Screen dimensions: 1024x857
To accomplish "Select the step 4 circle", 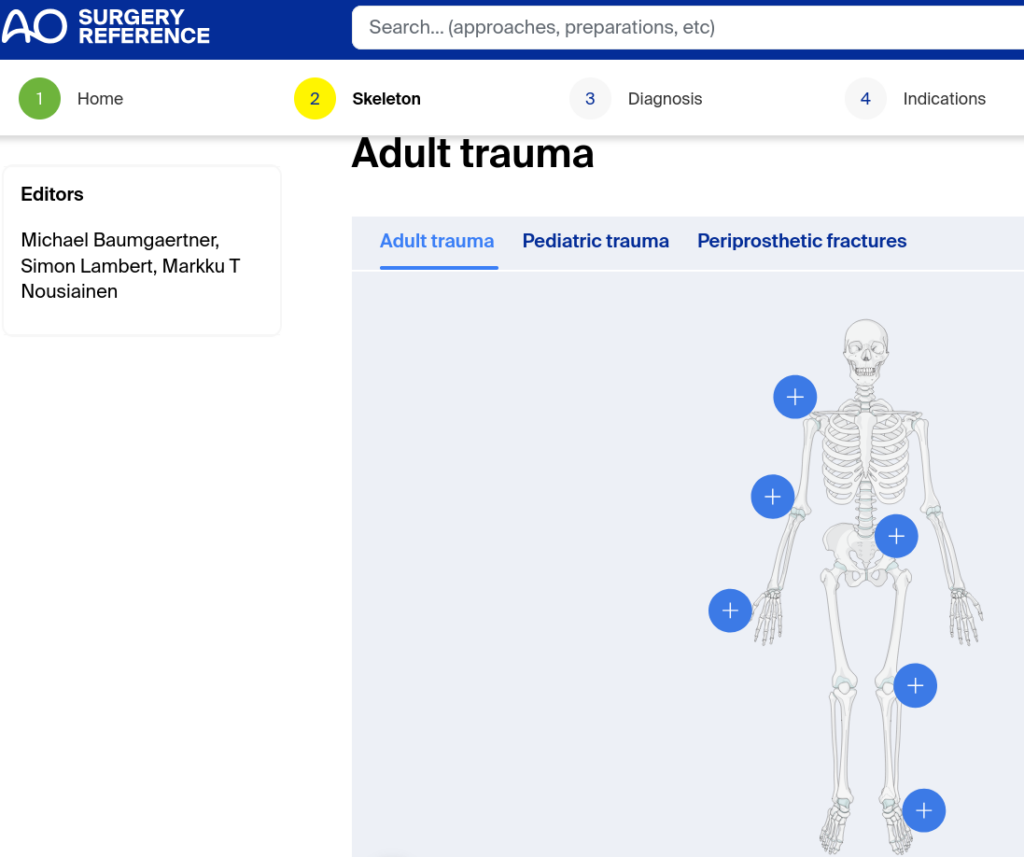I will click(865, 98).
